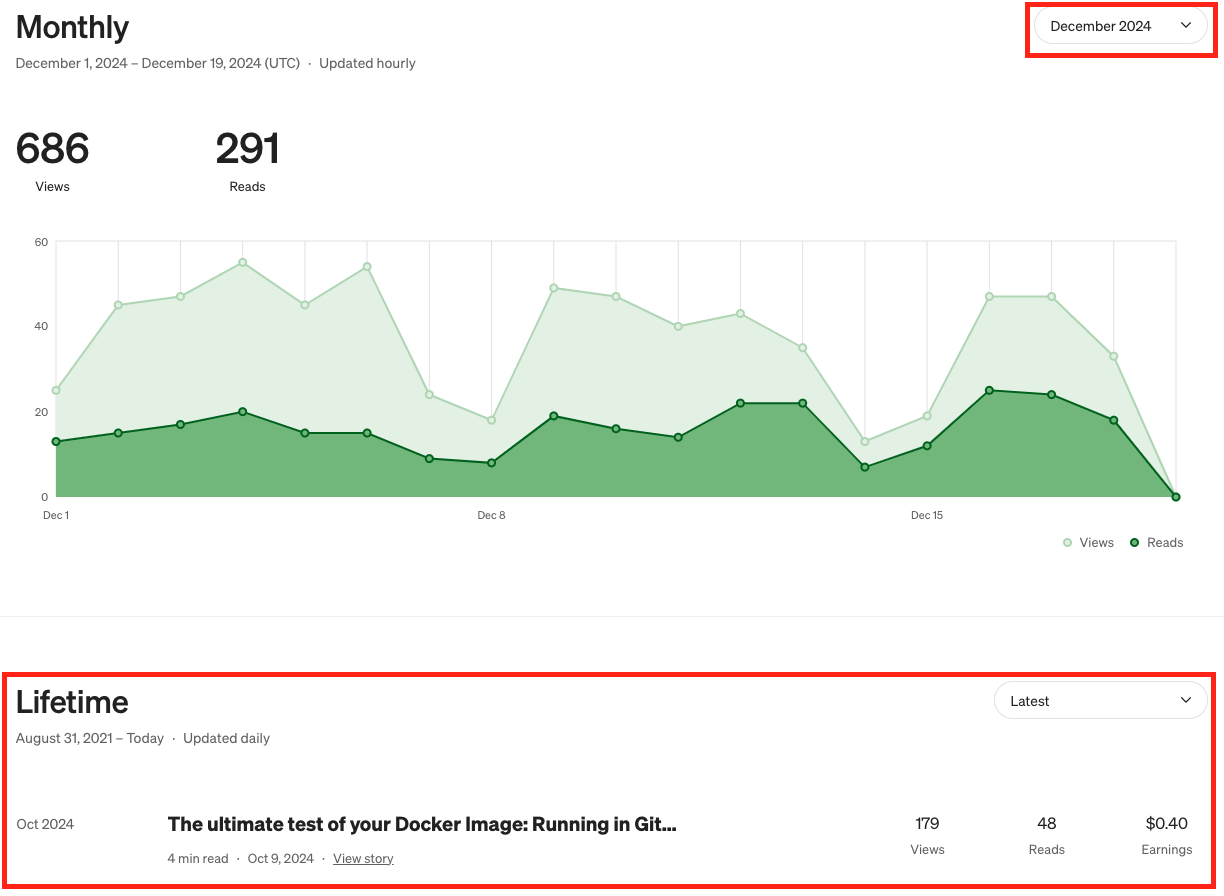Click the Updated hourly label

click(367, 62)
